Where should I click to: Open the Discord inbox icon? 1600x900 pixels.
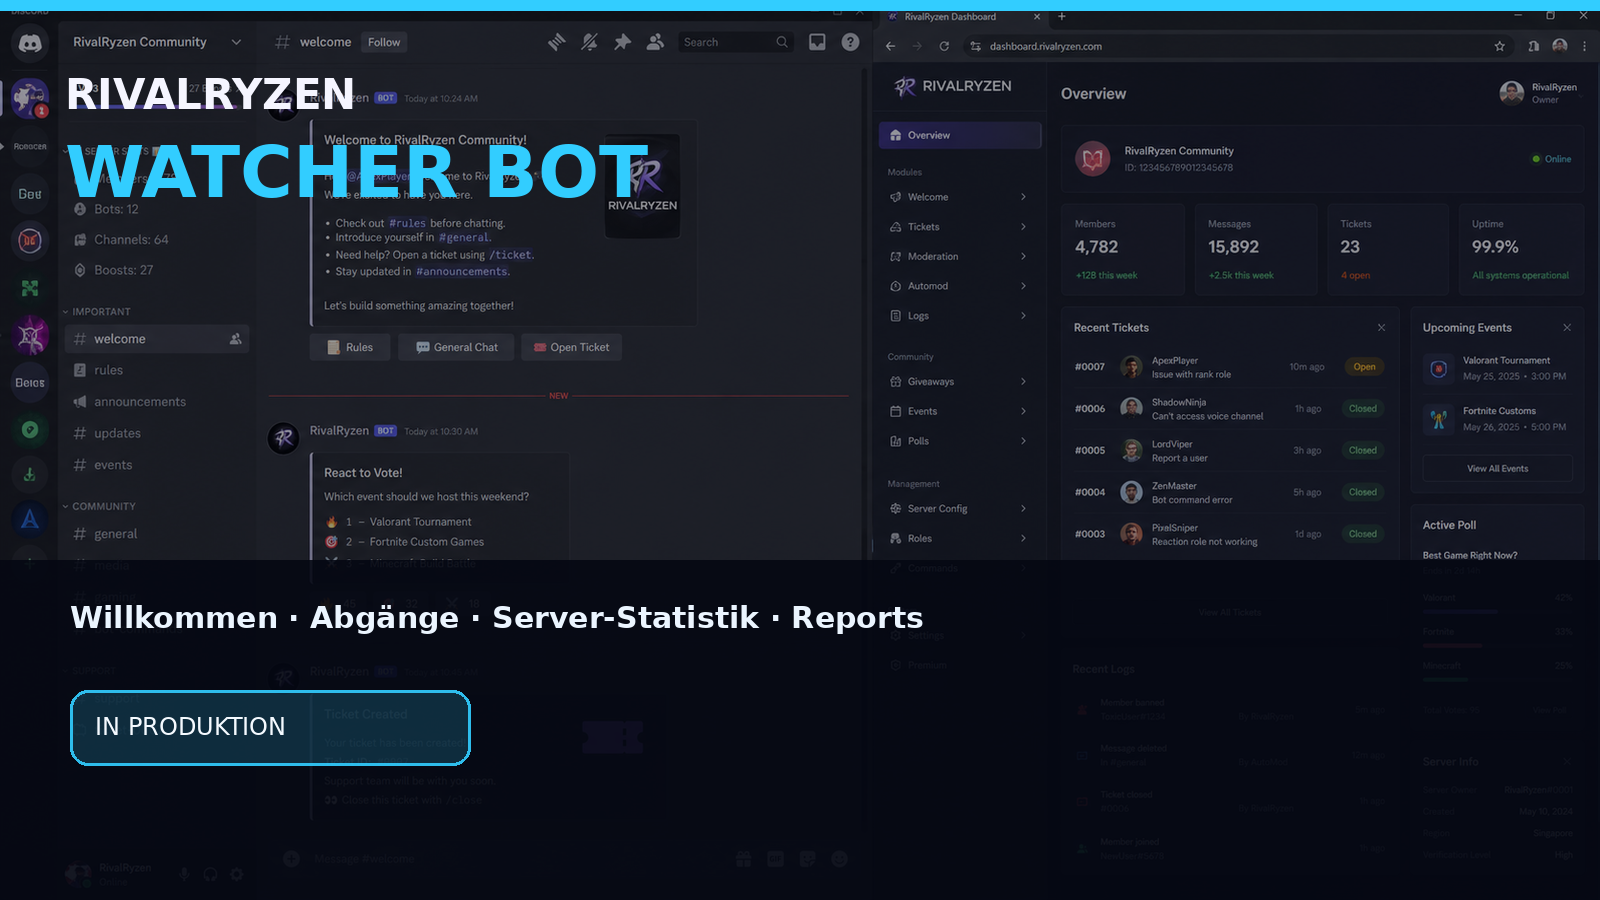[x=817, y=42]
